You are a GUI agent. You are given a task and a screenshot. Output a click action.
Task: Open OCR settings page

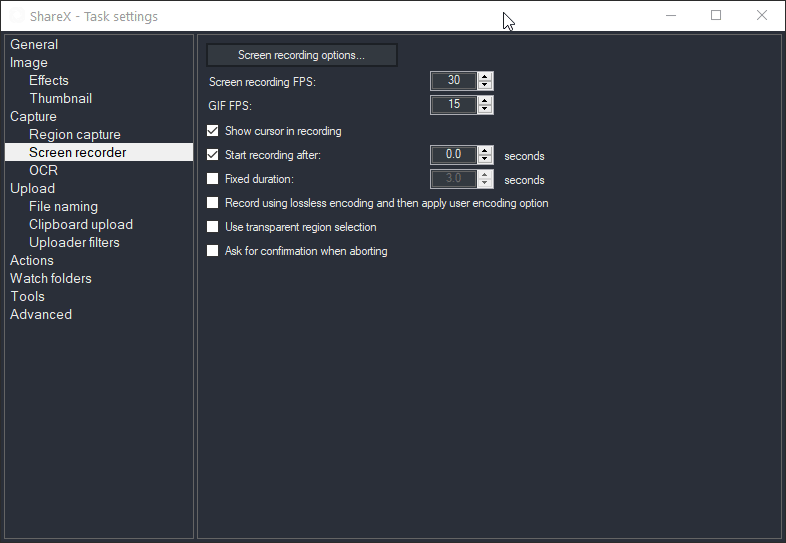[x=43, y=170]
